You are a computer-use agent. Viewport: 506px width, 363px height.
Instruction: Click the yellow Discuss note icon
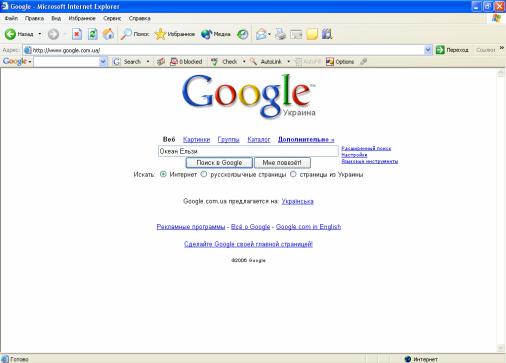(x=312, y=34)
